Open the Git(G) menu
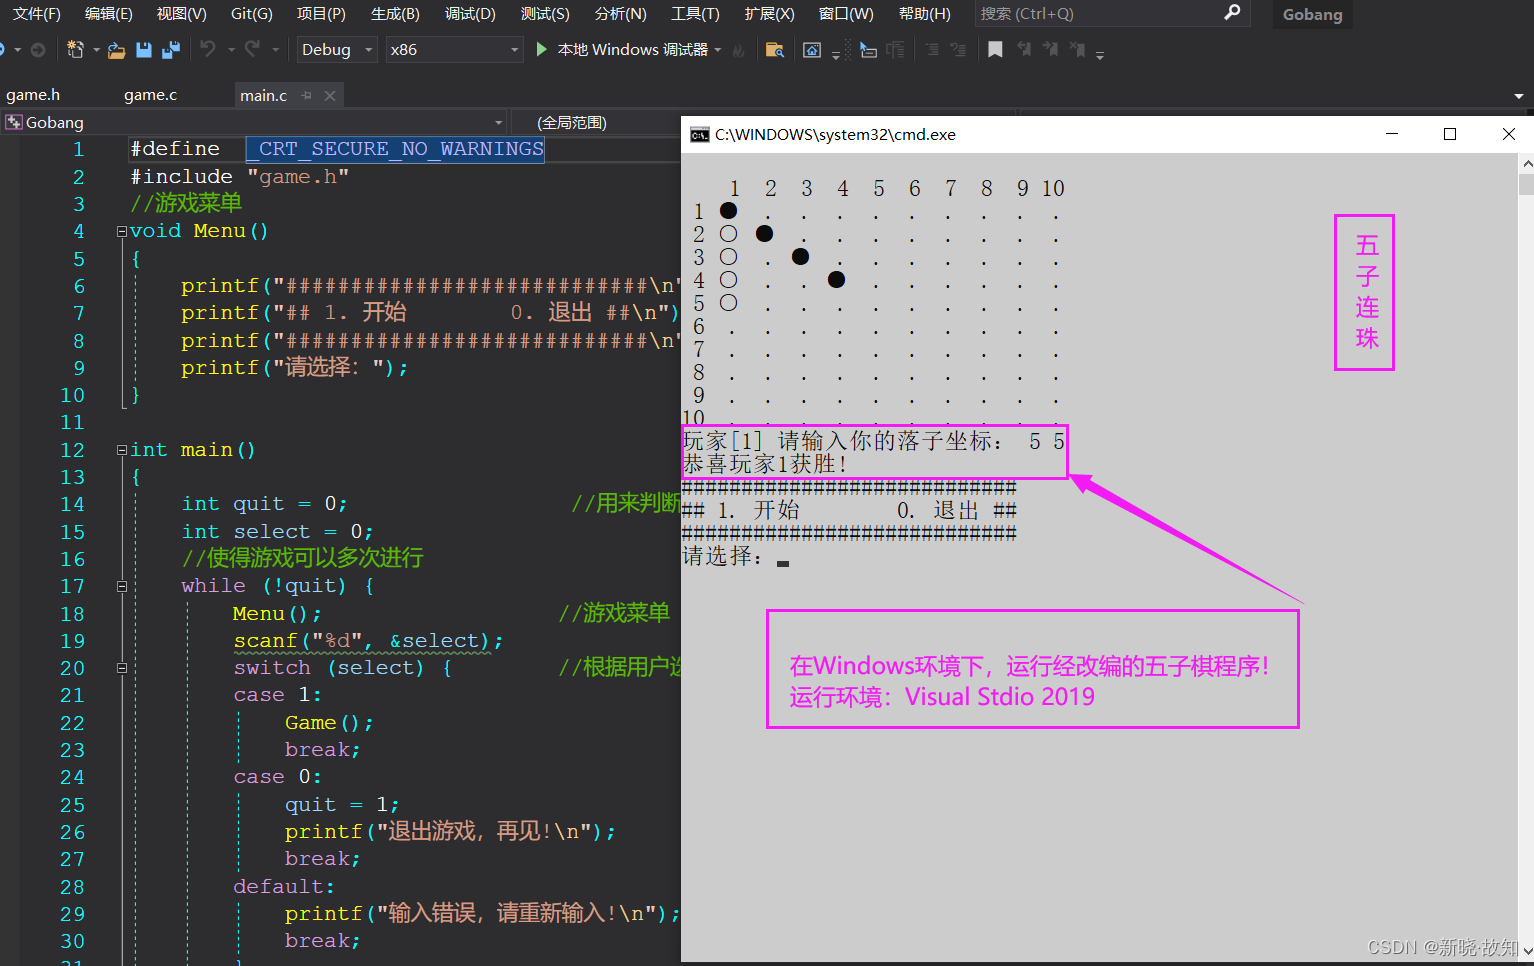The height and width of the screenshot is (966, 1534). tap(251, 13)
